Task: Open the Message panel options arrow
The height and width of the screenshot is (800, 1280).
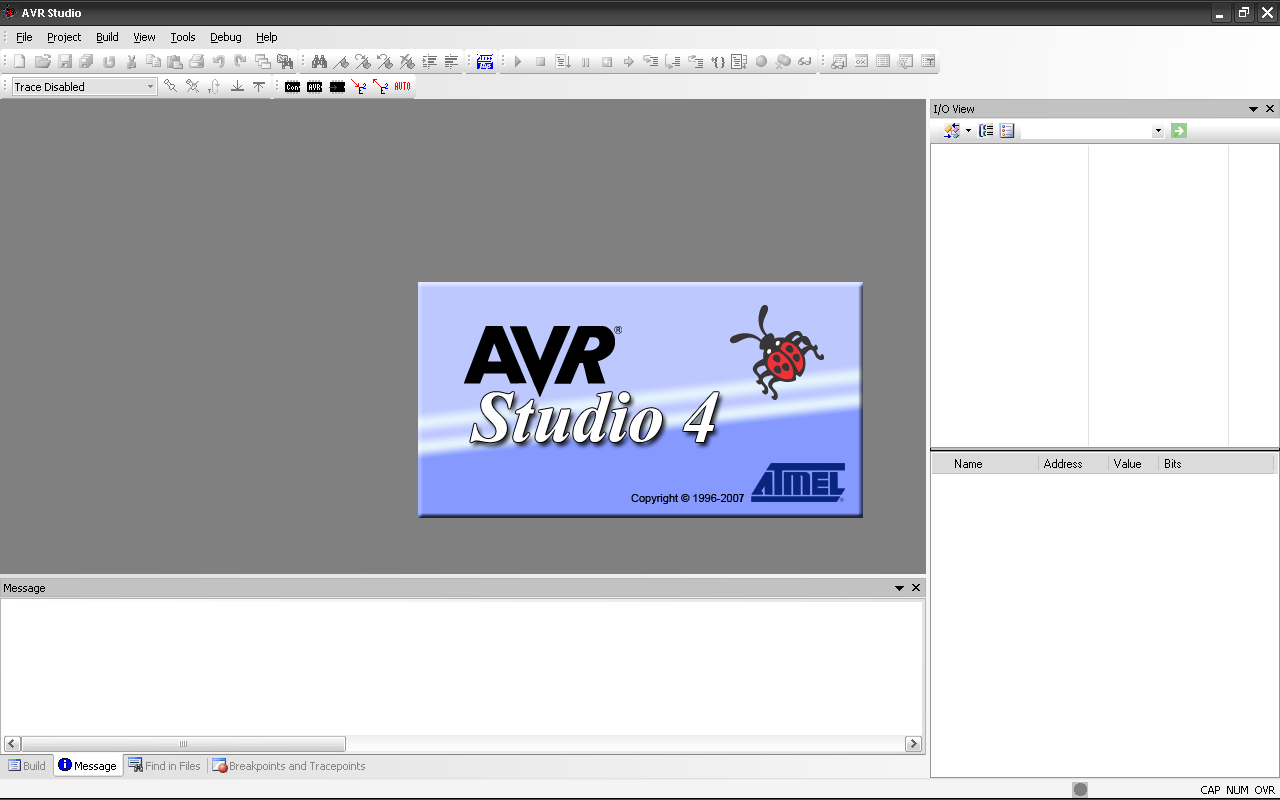Action: click(x=899, y=588)
